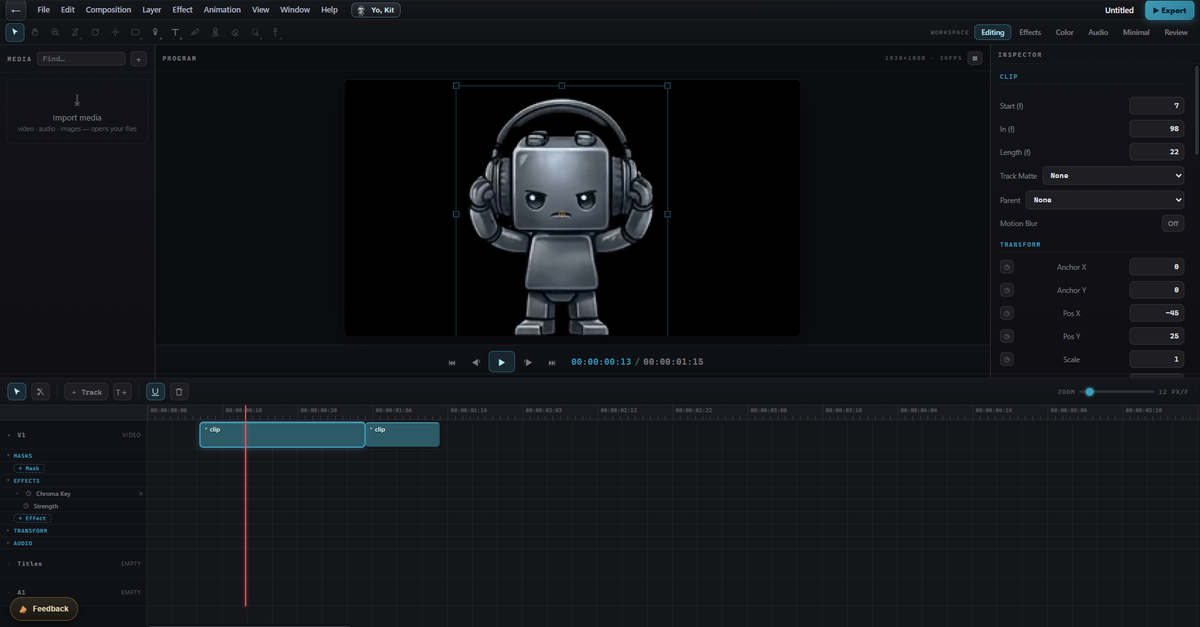Collapse the V1 video track
This screenshot has height=627, width=1200.
coord(9,435)
